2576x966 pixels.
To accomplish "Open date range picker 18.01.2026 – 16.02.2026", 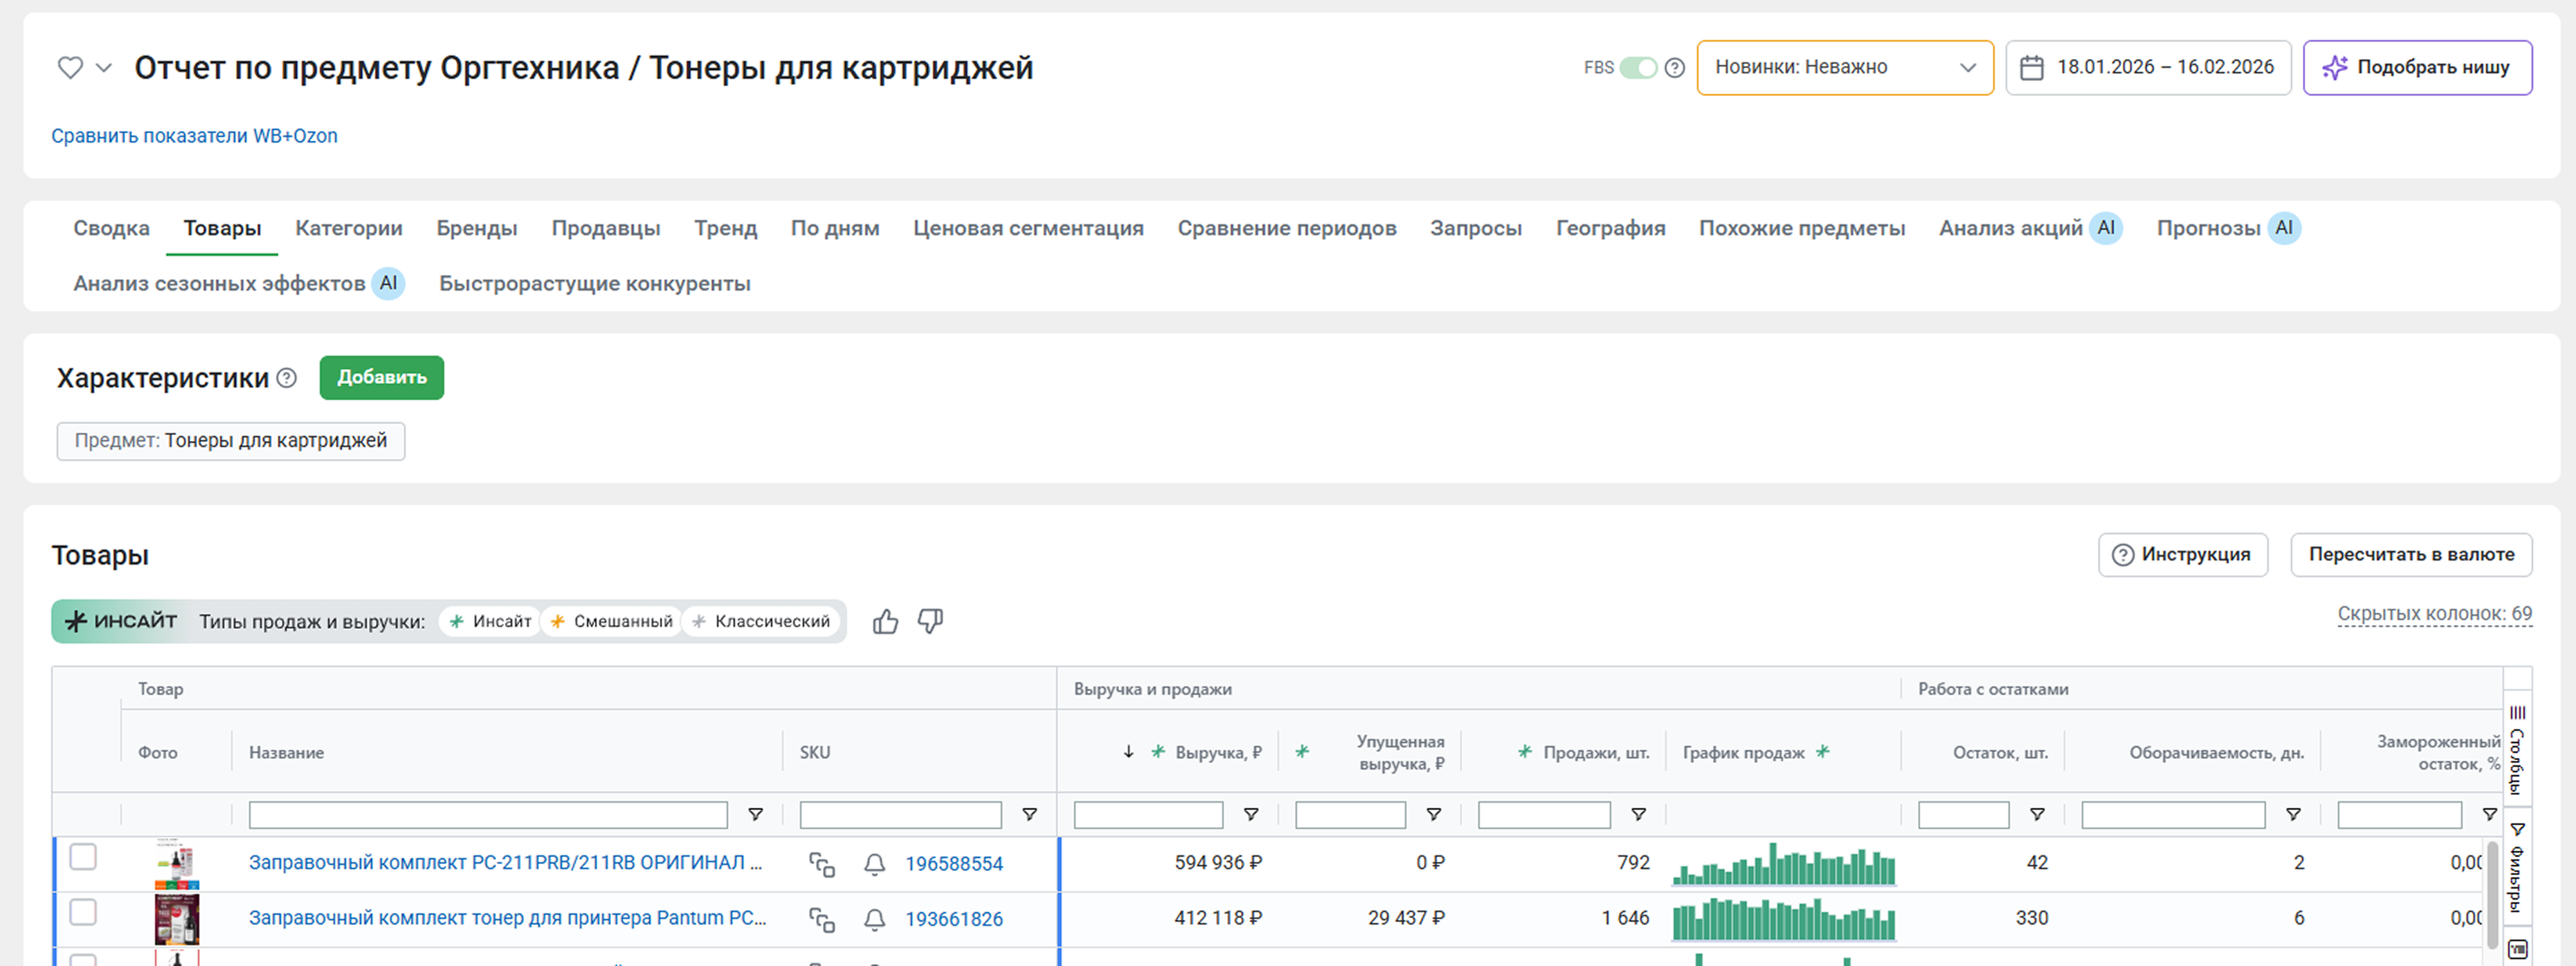I will (x=2148, y=68).
